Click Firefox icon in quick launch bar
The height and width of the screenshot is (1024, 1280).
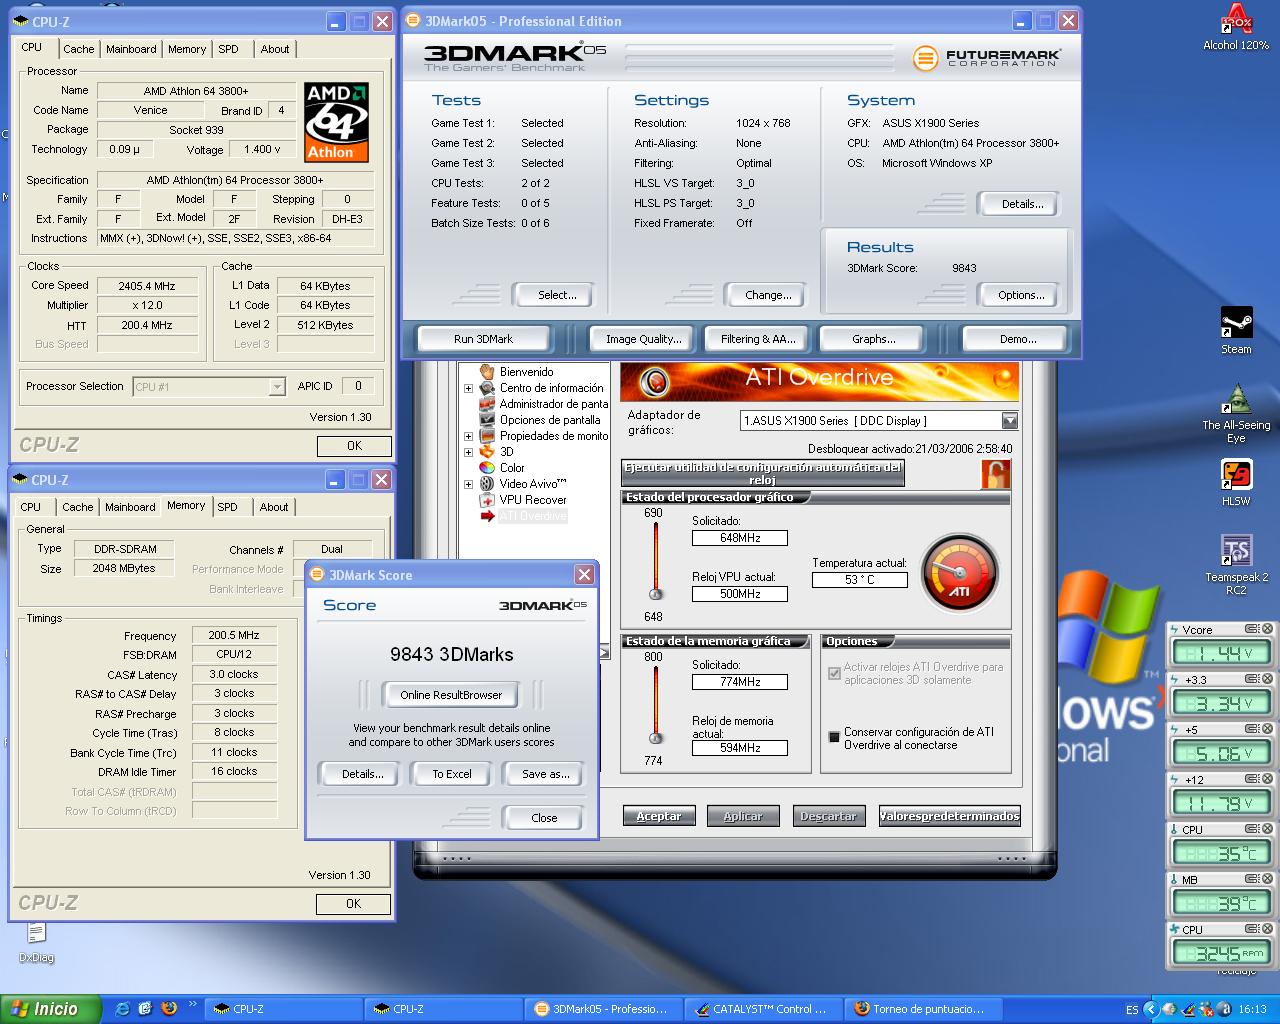[168, 1009]
